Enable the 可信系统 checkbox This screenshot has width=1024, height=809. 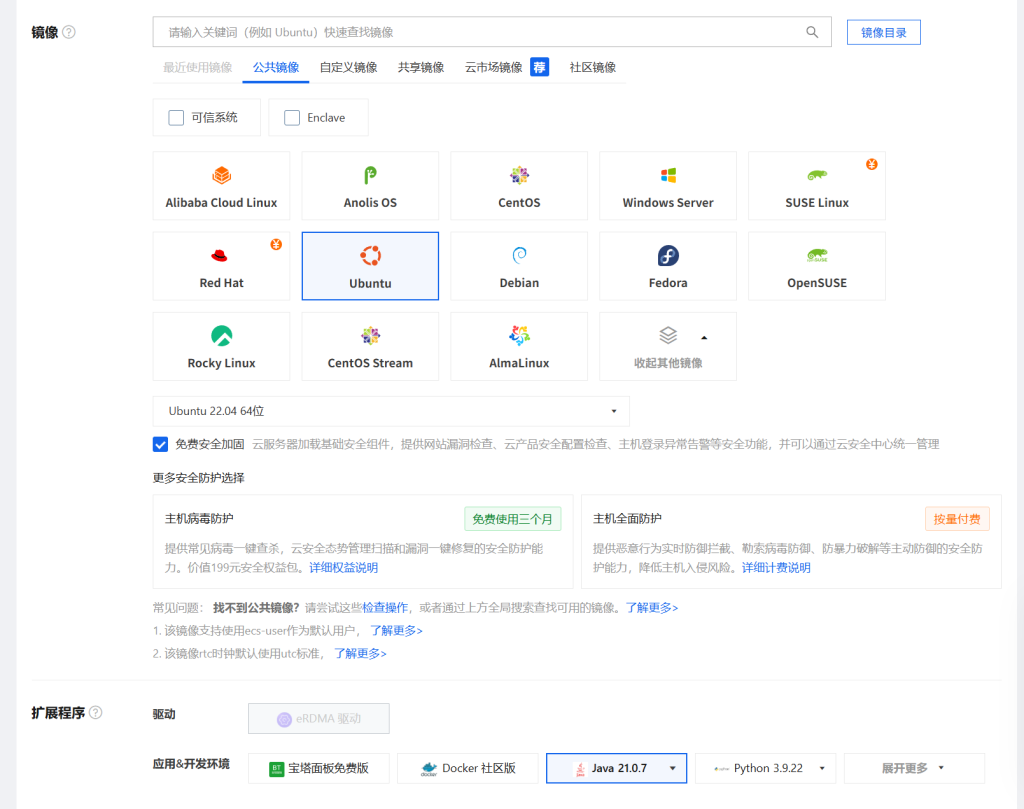176,118
